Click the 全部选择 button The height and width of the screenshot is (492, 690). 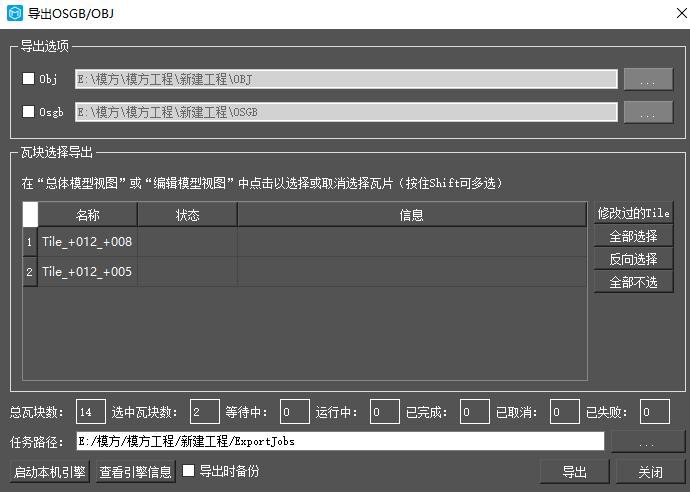[633, 236]
